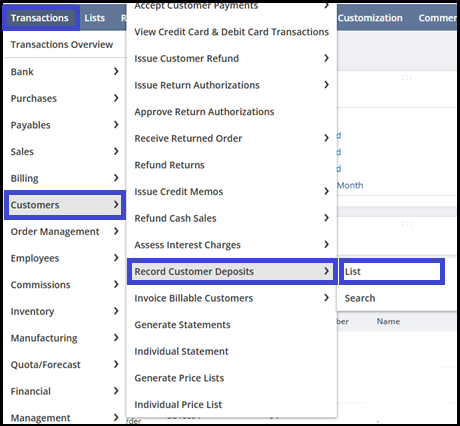
Task: Expand the Purchases submenu chevron
Action: pyautogui.click(x=116, y=98)
